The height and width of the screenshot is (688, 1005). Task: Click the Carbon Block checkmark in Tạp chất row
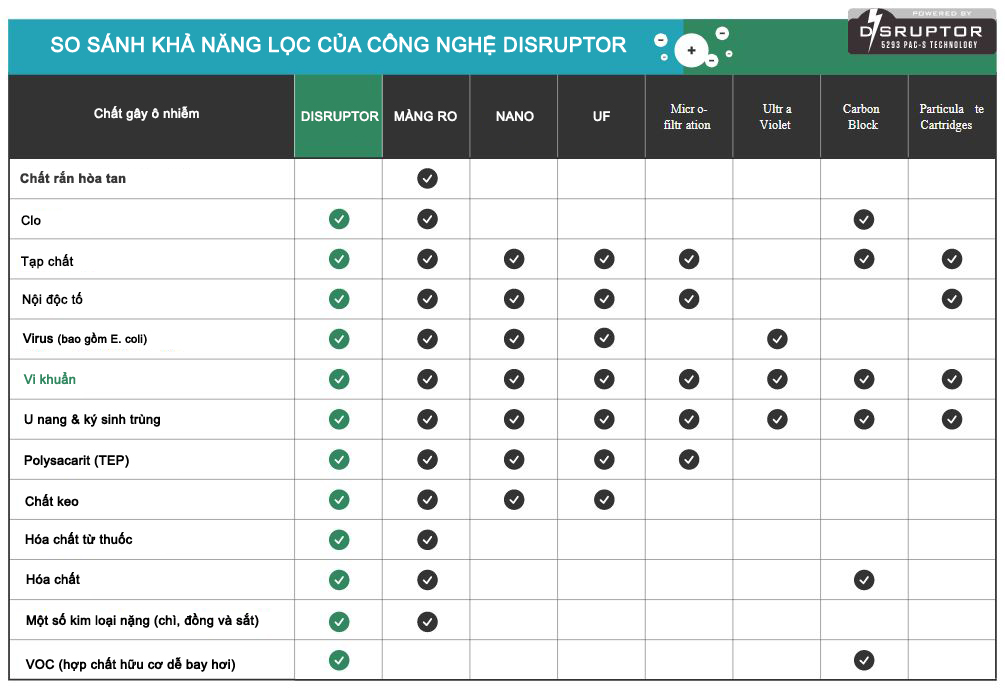pos(864,259)
